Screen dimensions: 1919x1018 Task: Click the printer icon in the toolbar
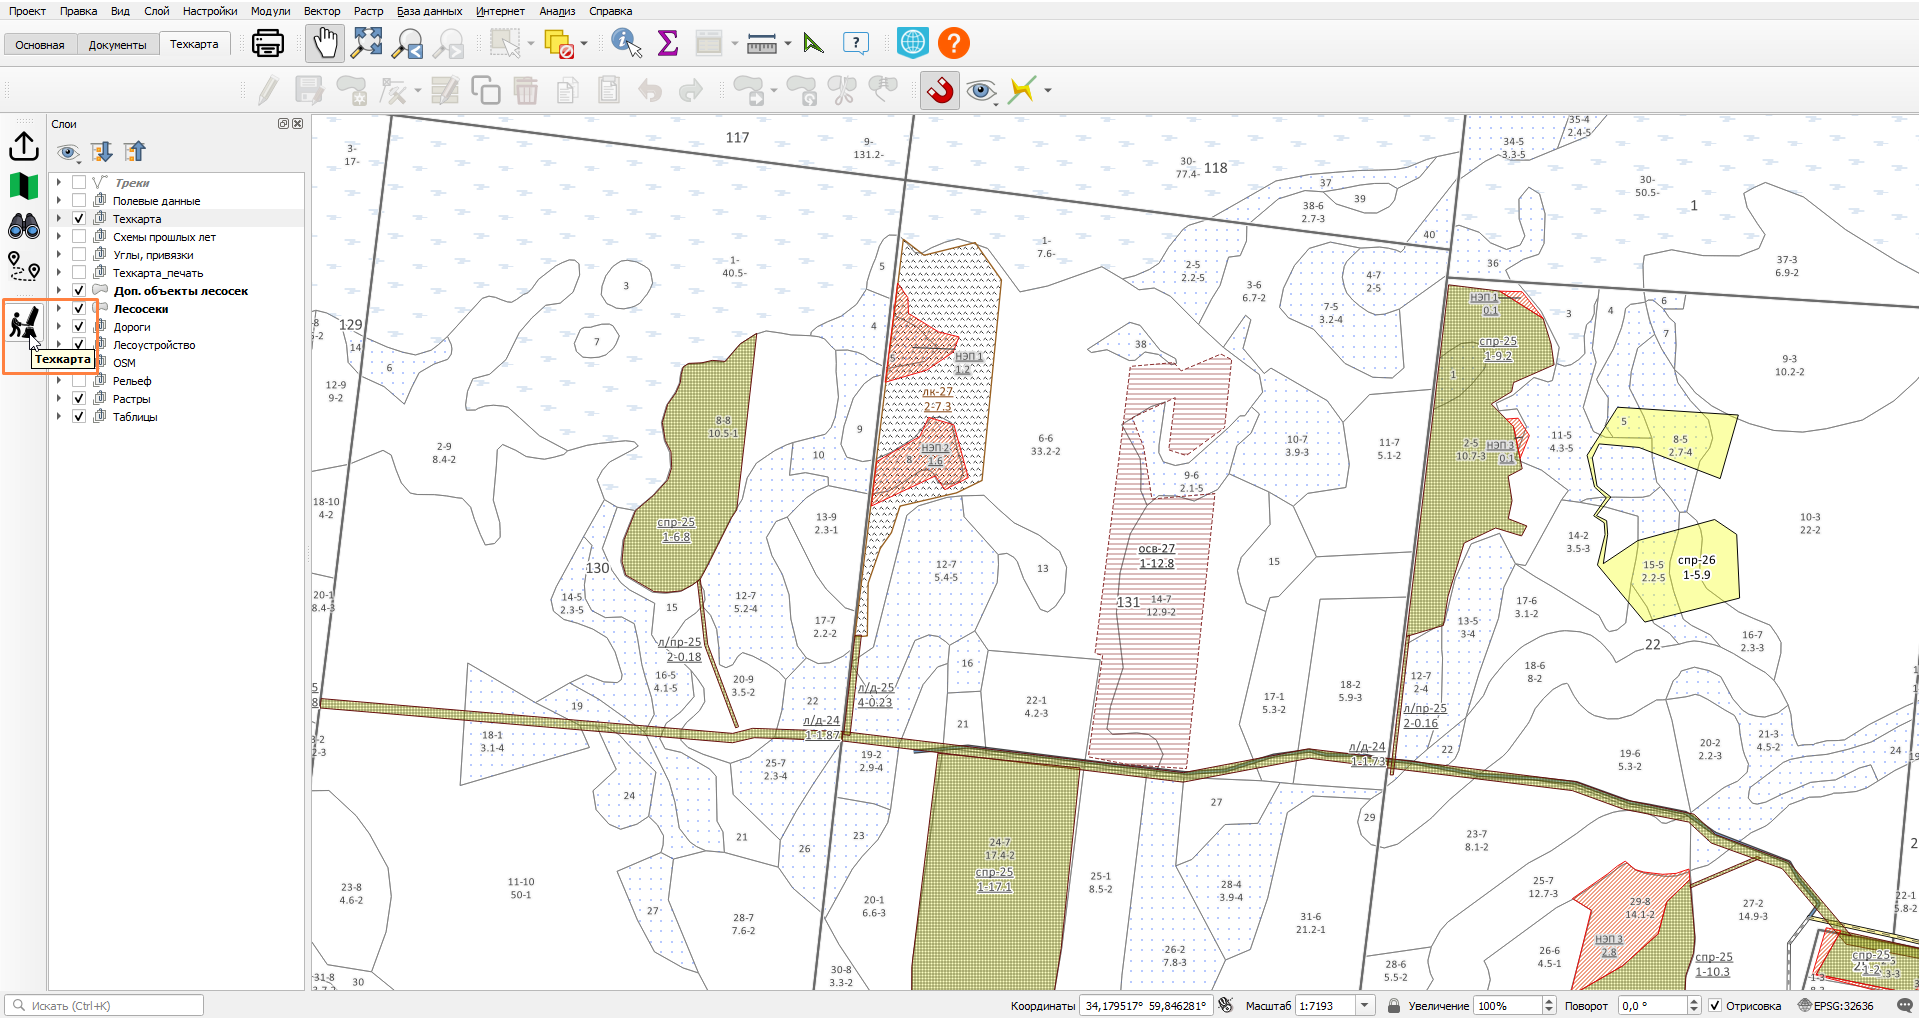(267, 43)
